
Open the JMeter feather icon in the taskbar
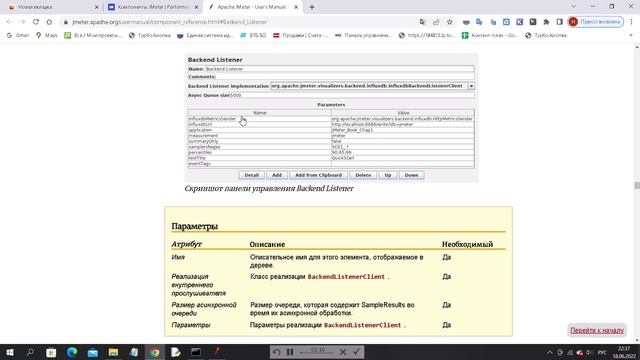pyautogui.click(x=217, y=352)
